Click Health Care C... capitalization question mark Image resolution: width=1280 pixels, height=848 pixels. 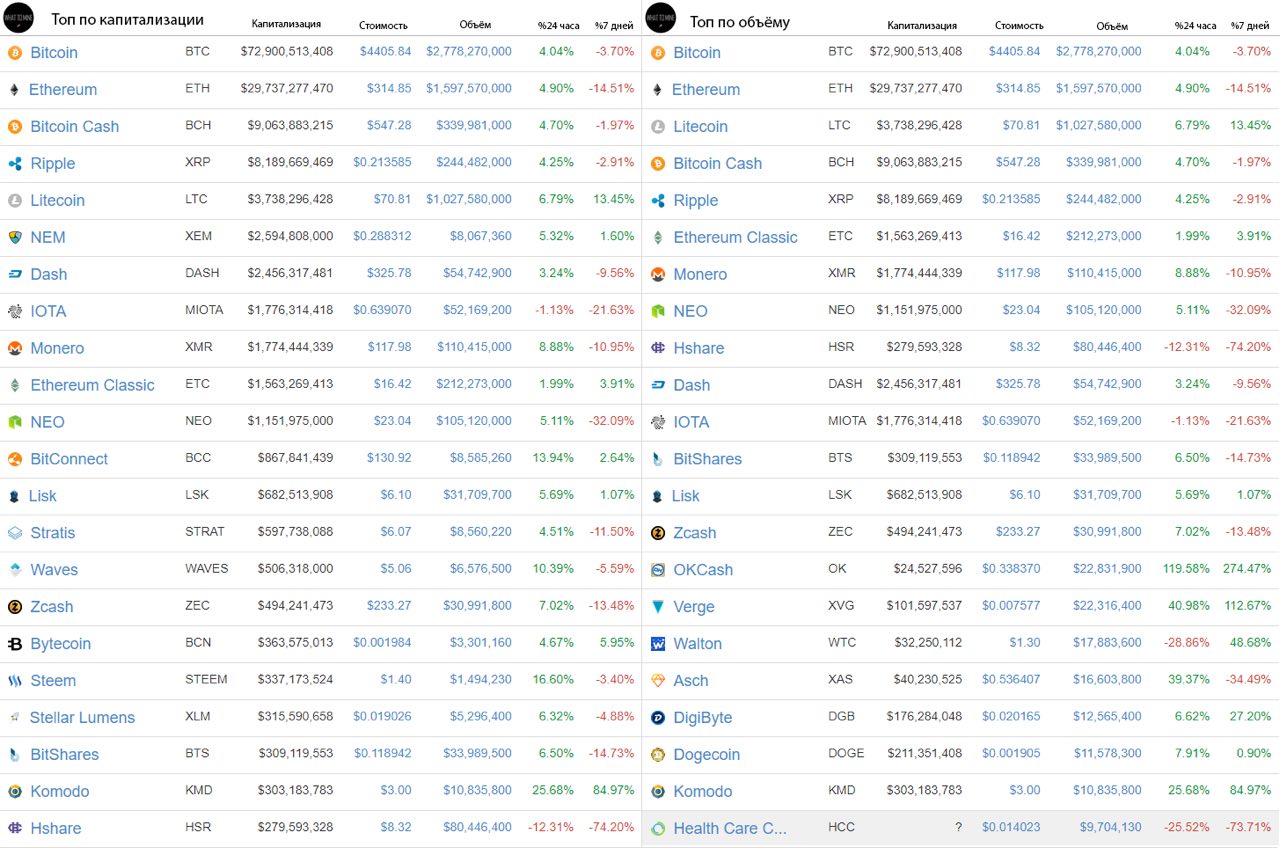click(958, 828)
